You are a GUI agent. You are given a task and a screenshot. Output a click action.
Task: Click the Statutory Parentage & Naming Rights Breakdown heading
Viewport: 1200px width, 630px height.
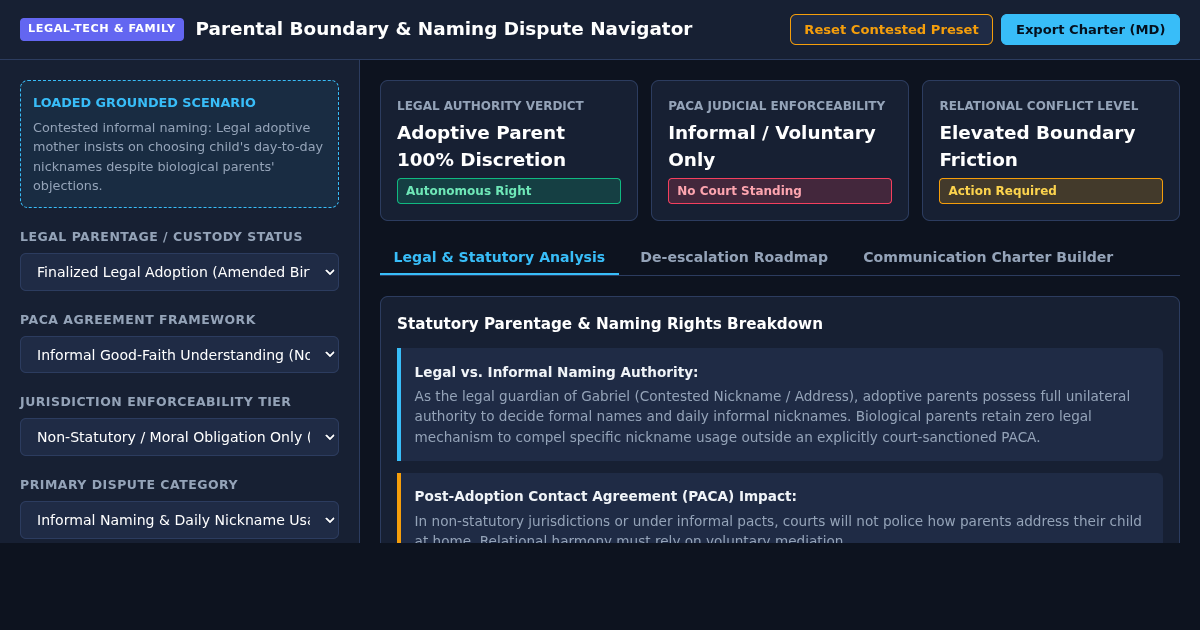click(610, 324)
